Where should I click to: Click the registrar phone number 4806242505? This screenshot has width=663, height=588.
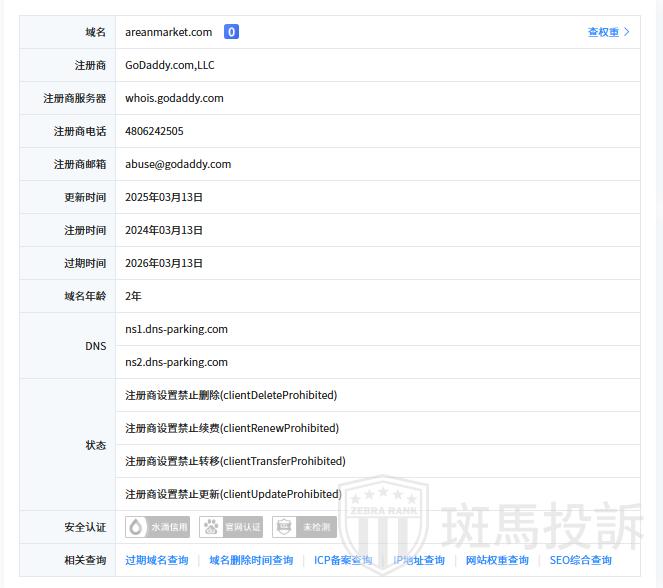click(154, 131)
